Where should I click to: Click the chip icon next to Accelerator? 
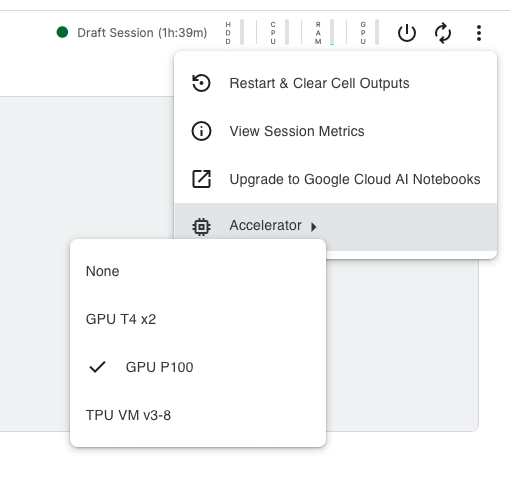(201, 227)
